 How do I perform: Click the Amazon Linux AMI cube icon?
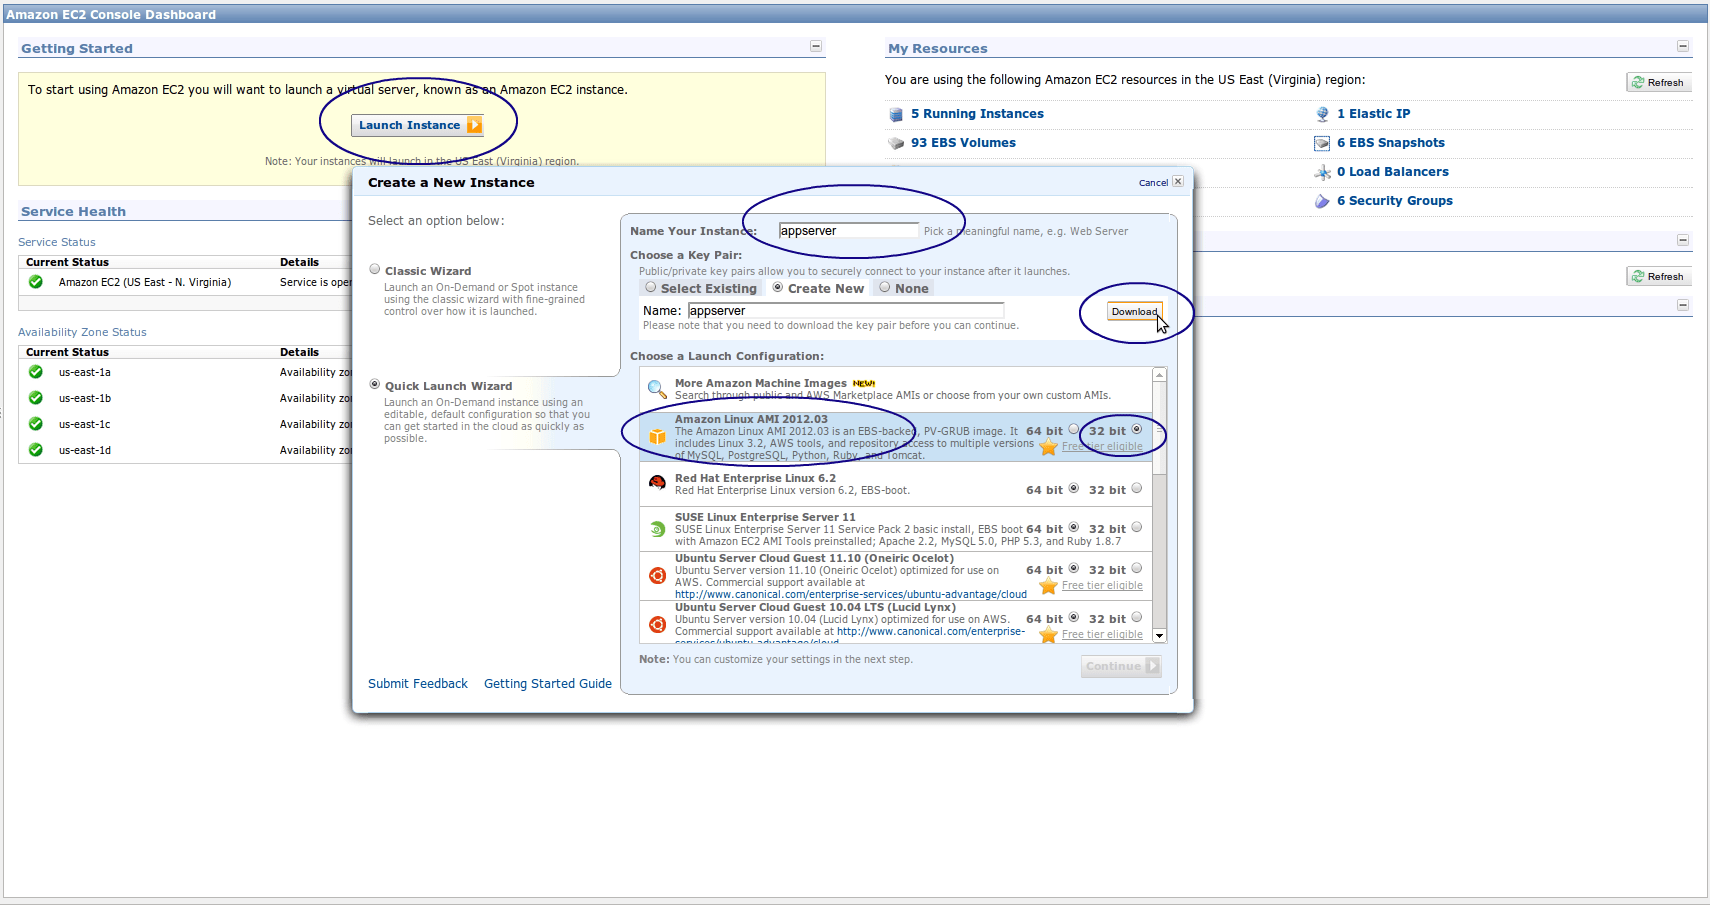point(657,436)
